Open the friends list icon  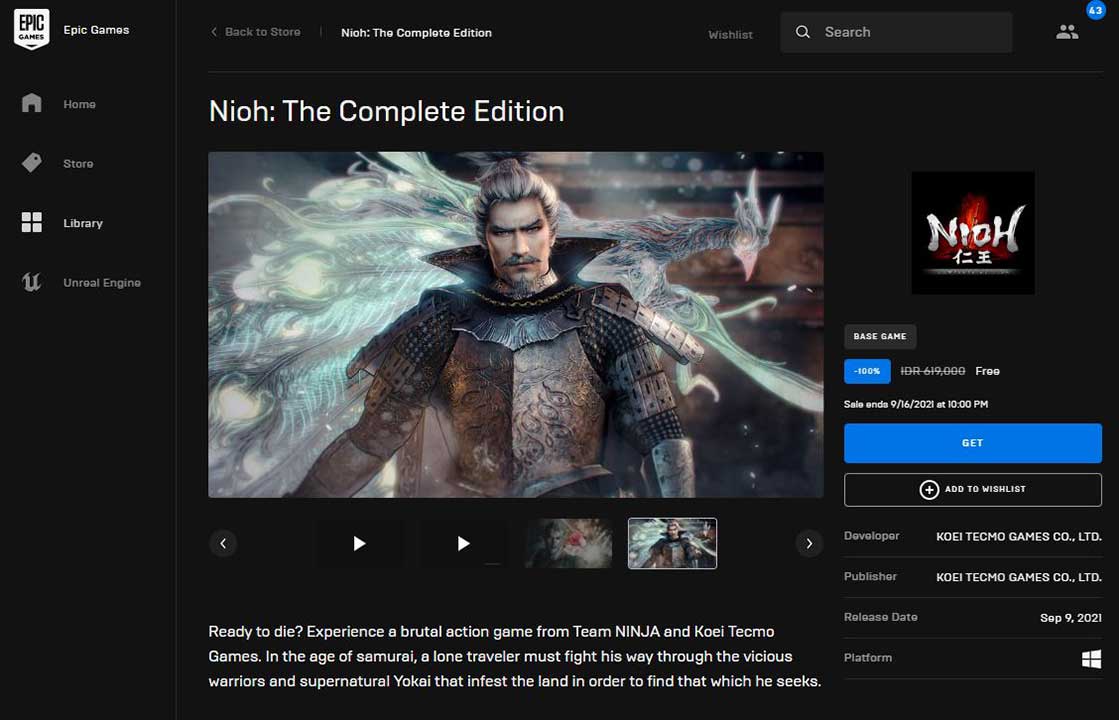[1067, 32]
